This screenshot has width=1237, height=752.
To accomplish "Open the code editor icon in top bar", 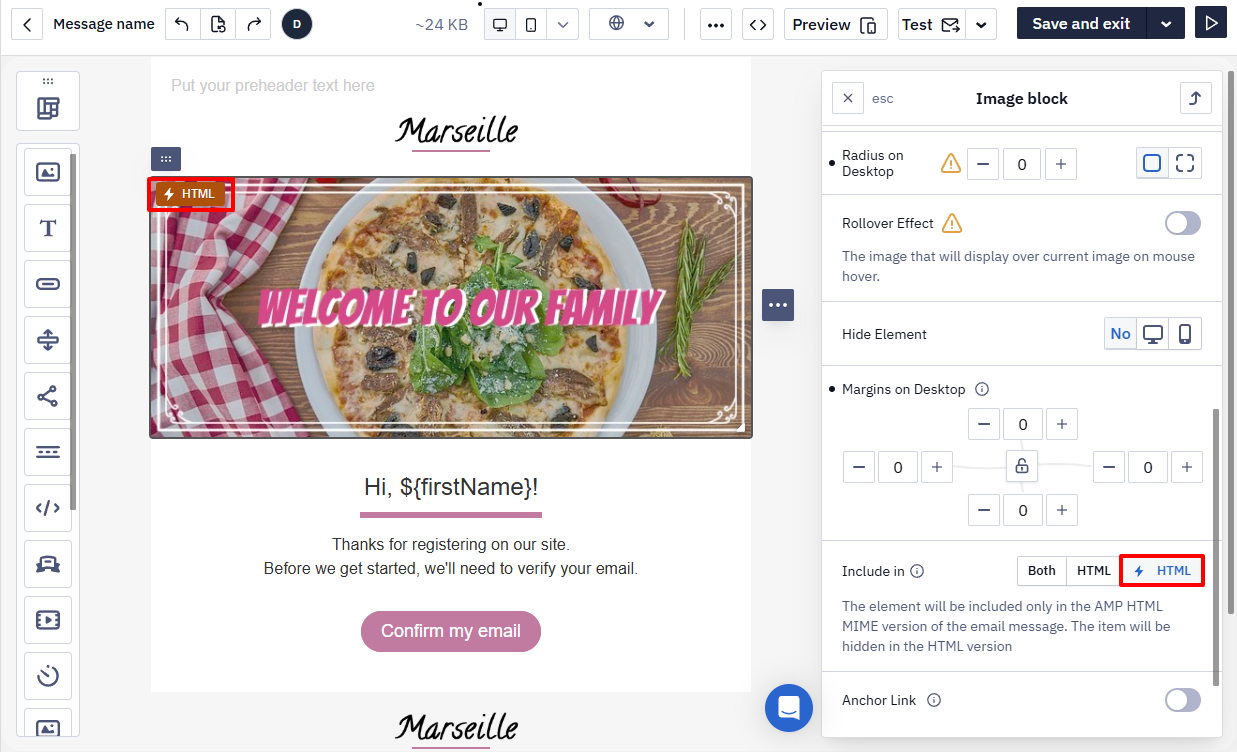I will coord(758,24).
